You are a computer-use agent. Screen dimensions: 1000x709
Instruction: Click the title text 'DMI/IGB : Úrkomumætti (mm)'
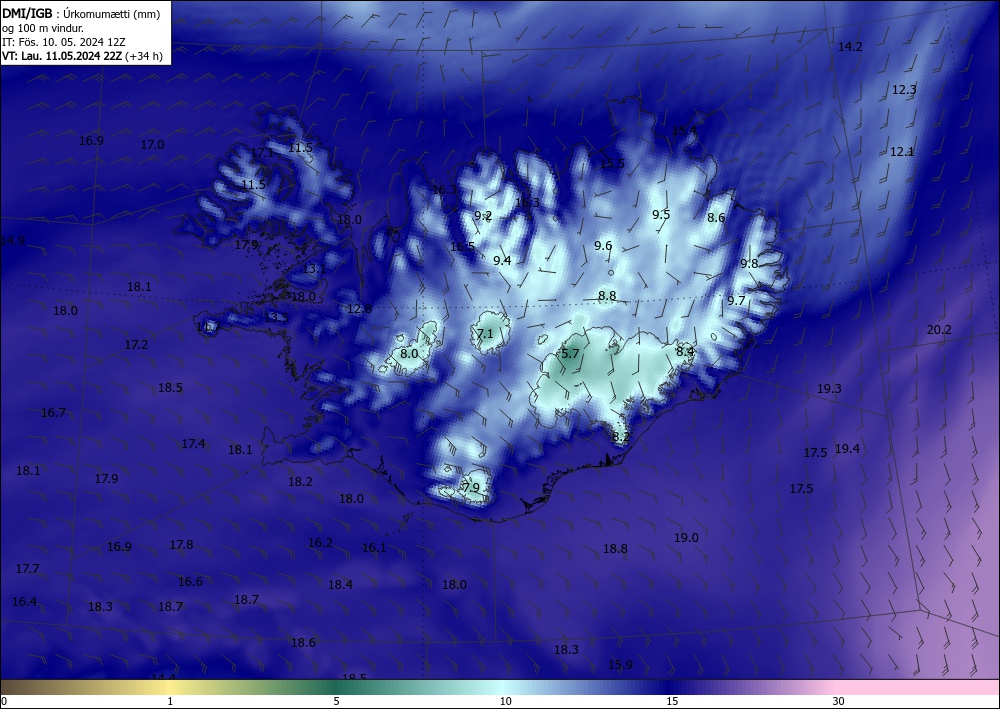coord(81,14)
